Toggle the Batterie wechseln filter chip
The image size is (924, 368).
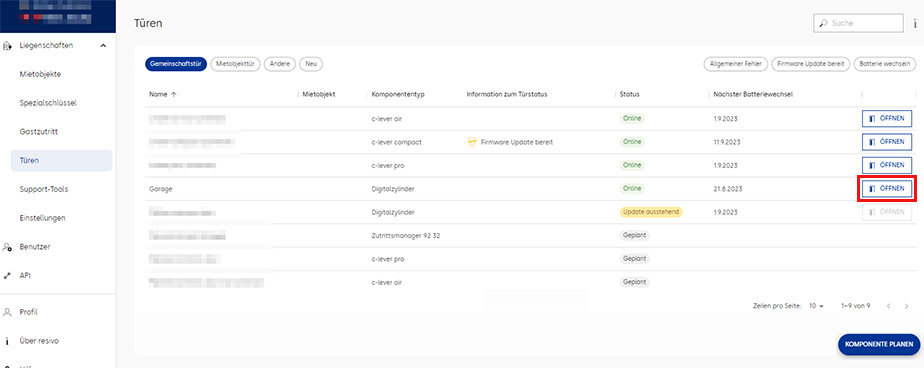(x=885, y=64)
